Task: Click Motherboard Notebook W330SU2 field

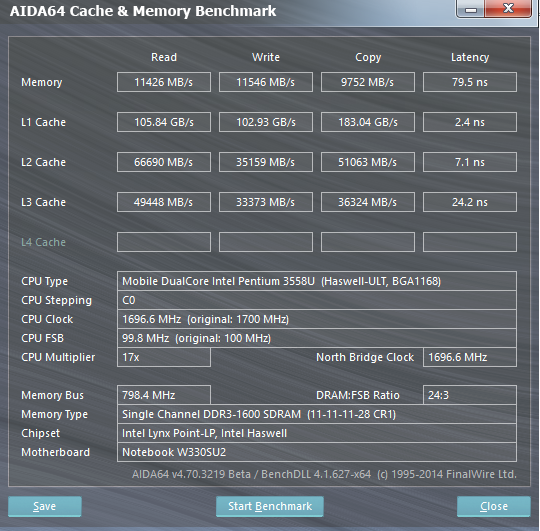Action: coord(317,452)
